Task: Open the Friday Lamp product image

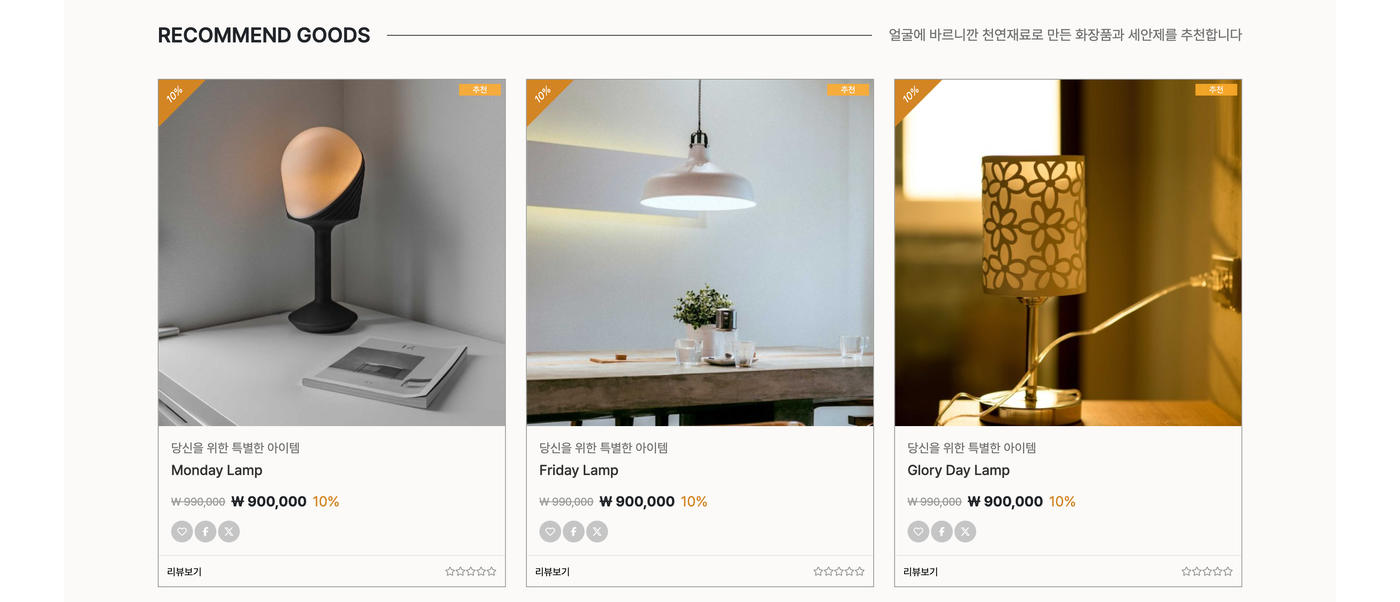Action: pos(700,253)
